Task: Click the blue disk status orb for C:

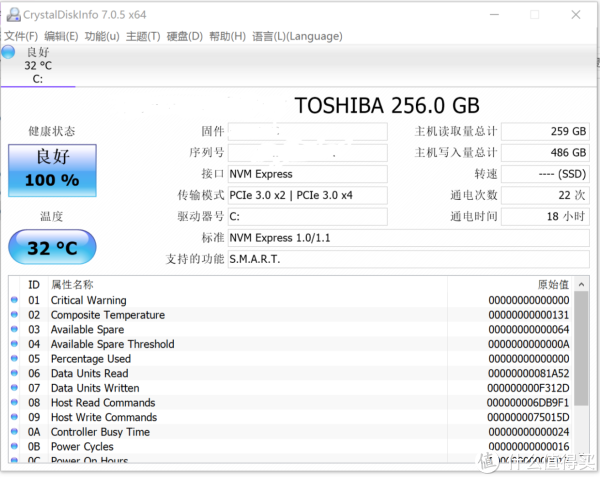Action: pos(8,52)
